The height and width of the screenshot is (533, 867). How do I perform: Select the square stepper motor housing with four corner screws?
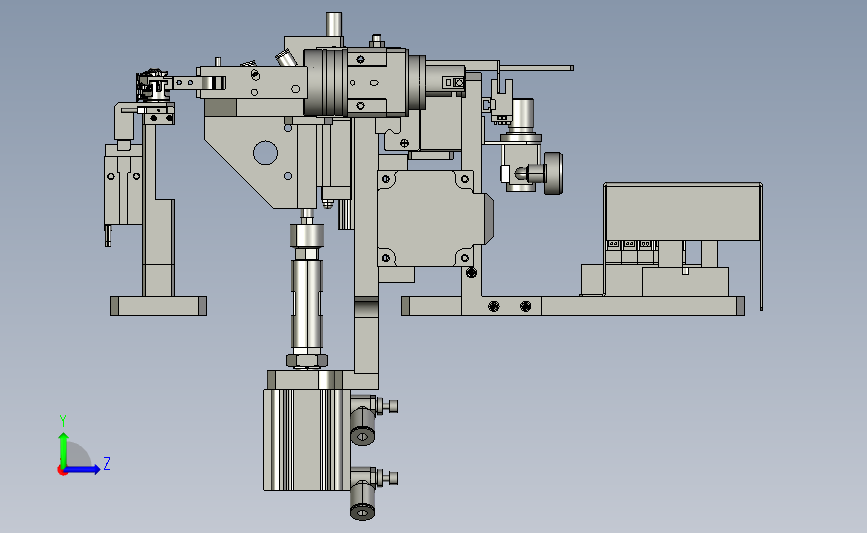pyautogui.click(x=426, y=218)
